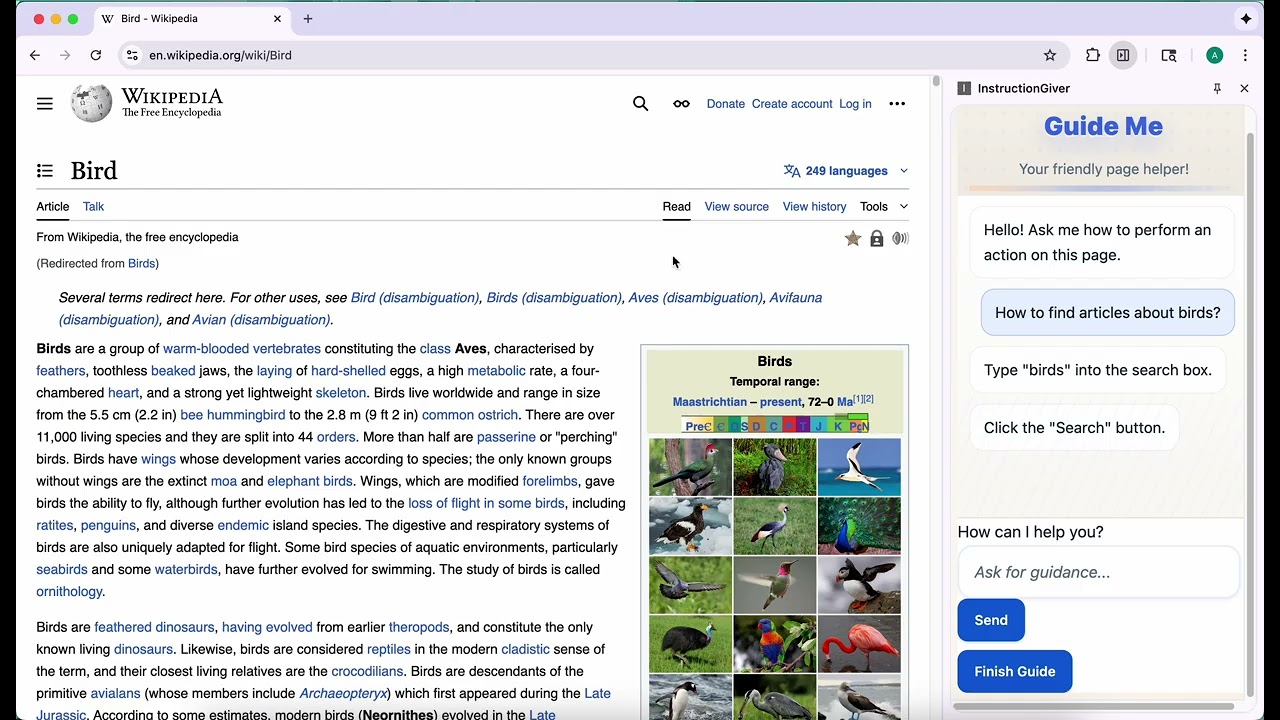Expand the 249 languages dropdown
Viewport: 1280px width, 720px height.
tap(846, 171)
